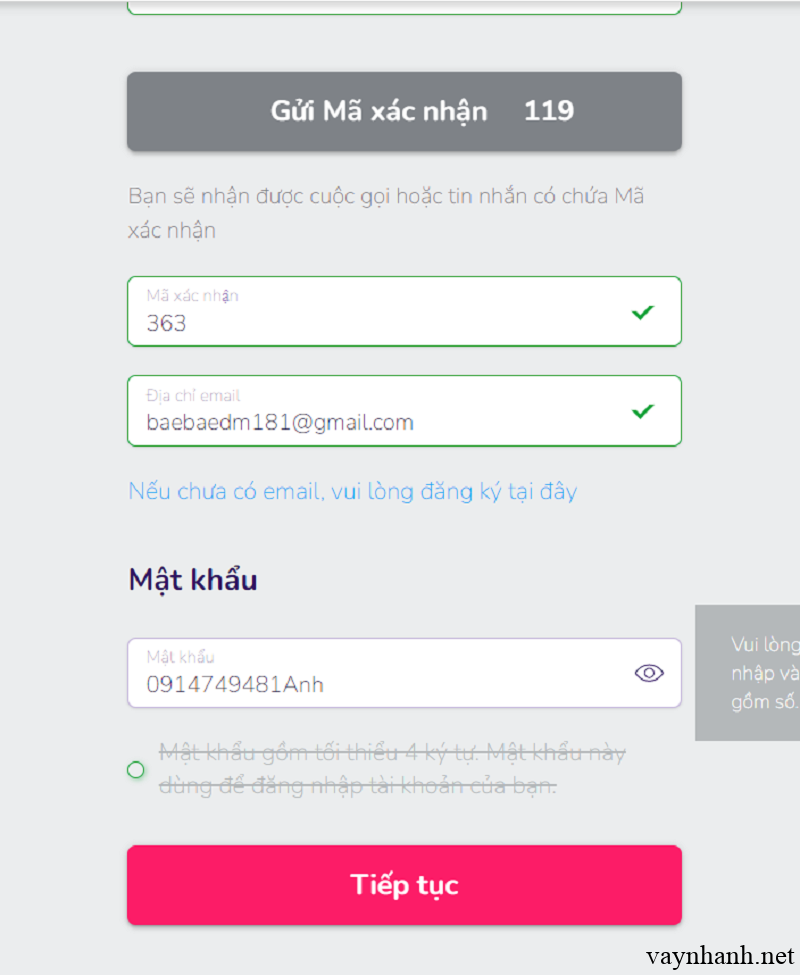800x975 pixels.
Task: Click the helper text about receiving a call
Action: coord(386,212)
